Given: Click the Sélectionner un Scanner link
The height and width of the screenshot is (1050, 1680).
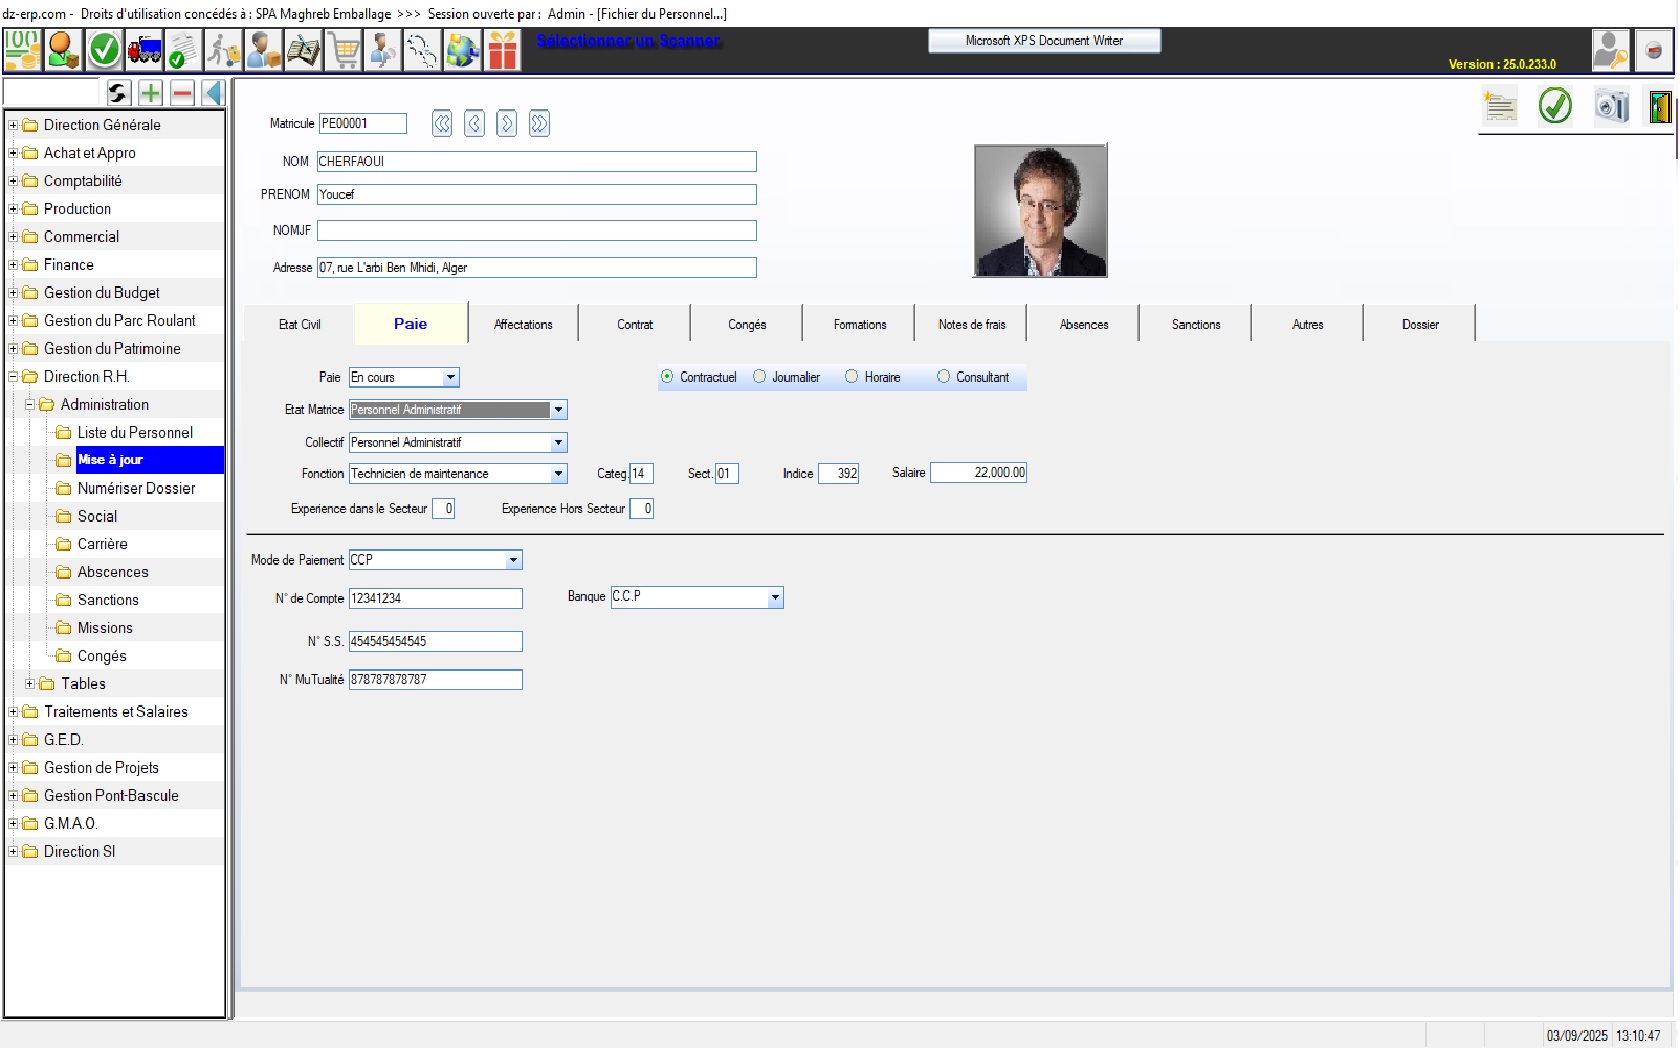Looking at the screenshot, I should pyautogui.click(x=628, y=41).
